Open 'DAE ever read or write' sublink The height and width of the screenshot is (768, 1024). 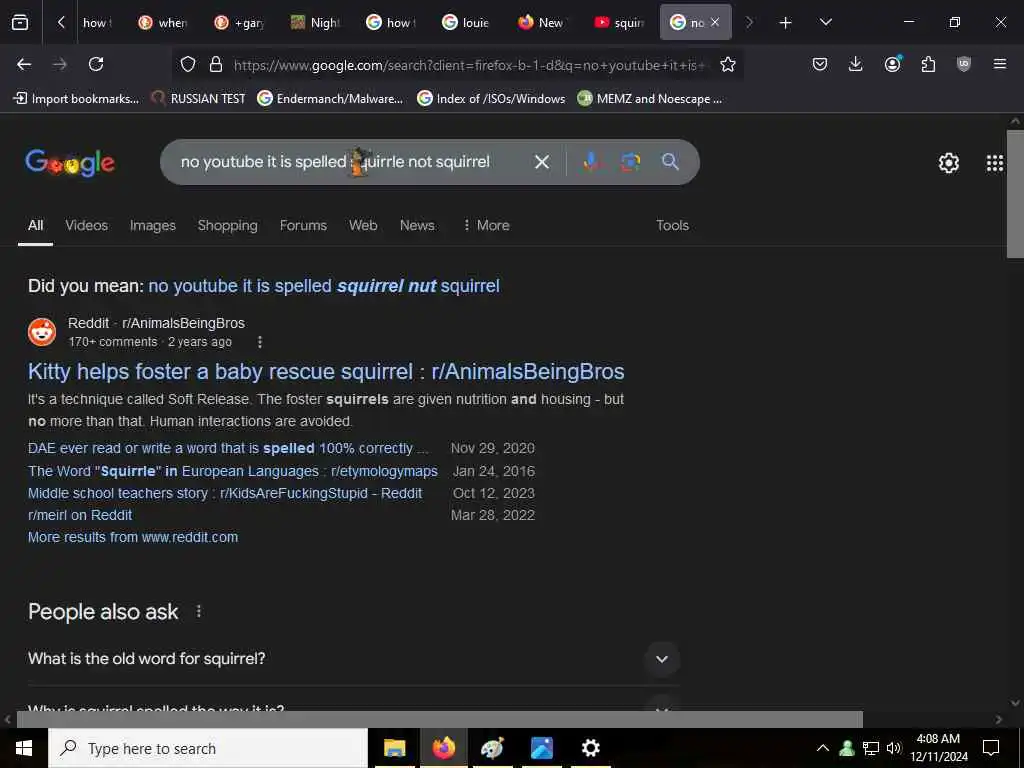click(x=228, y=449)
